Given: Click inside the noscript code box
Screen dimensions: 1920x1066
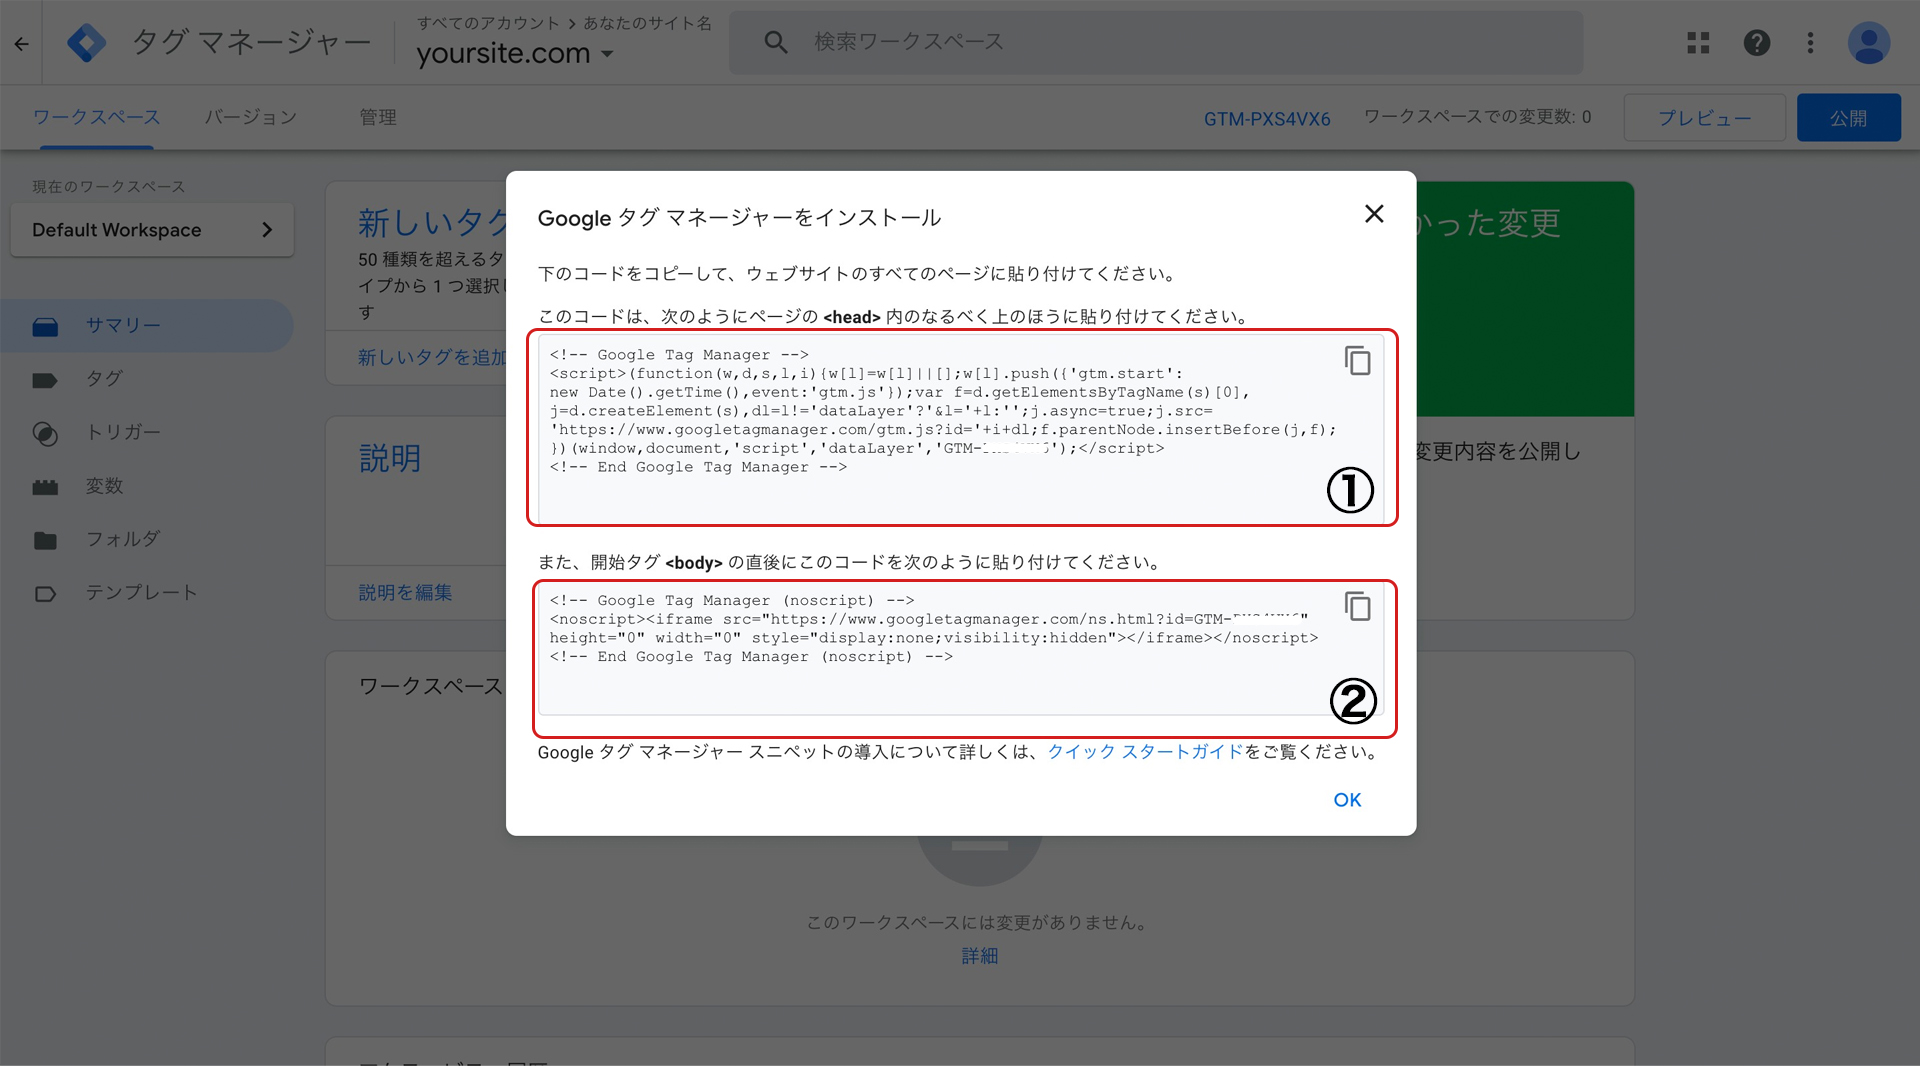Looking at the screenshot, I should [961, 648].
